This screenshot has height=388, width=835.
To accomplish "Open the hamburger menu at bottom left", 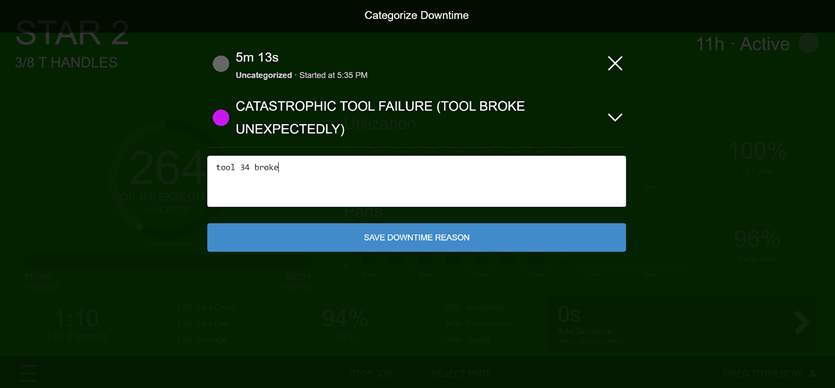I will pos(28,374).
